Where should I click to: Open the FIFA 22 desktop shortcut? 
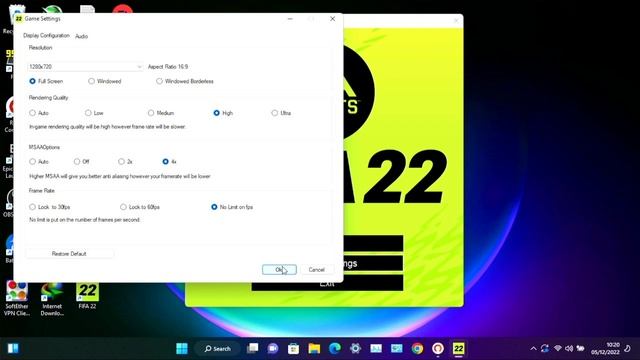click(x=87, y=296)
